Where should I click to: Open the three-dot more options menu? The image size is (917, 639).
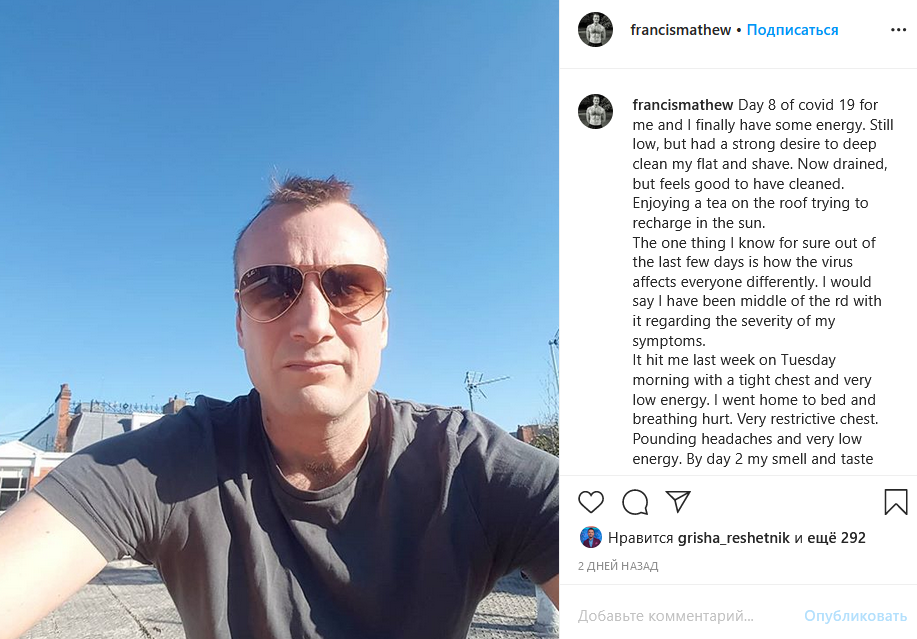point(898,30)
